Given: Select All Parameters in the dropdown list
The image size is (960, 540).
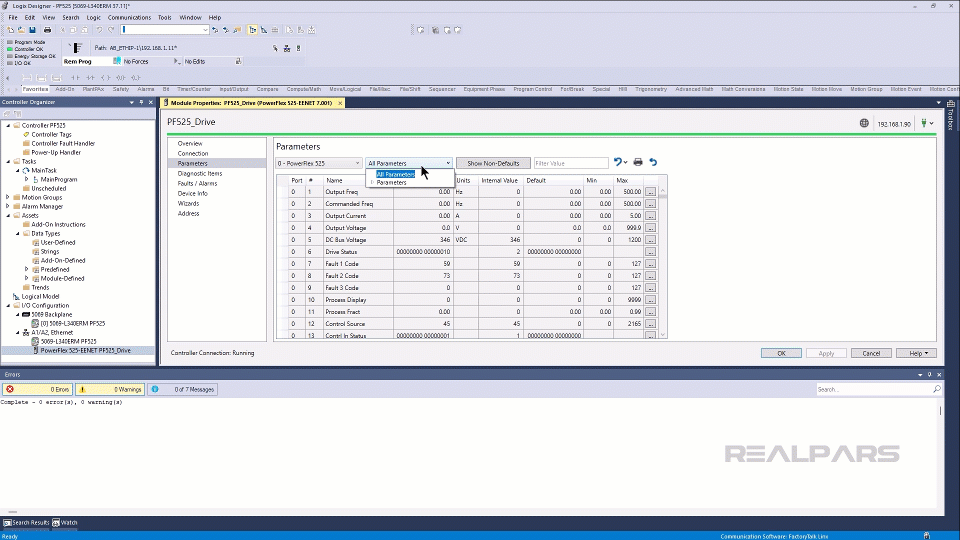Looking at the screenshot, I should [x=396, y=174].
